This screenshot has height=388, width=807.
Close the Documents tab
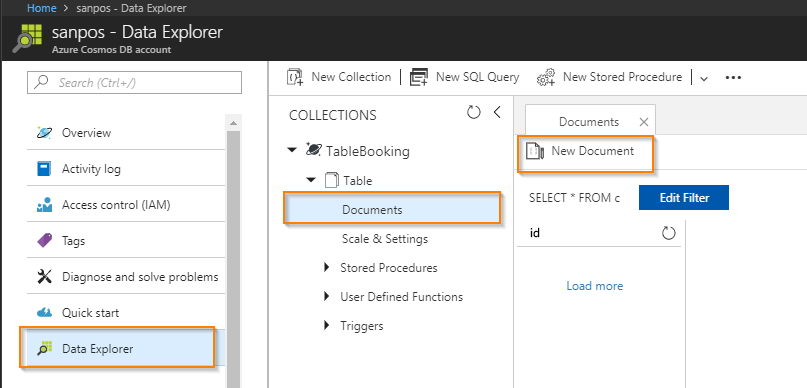click(643, 122)
